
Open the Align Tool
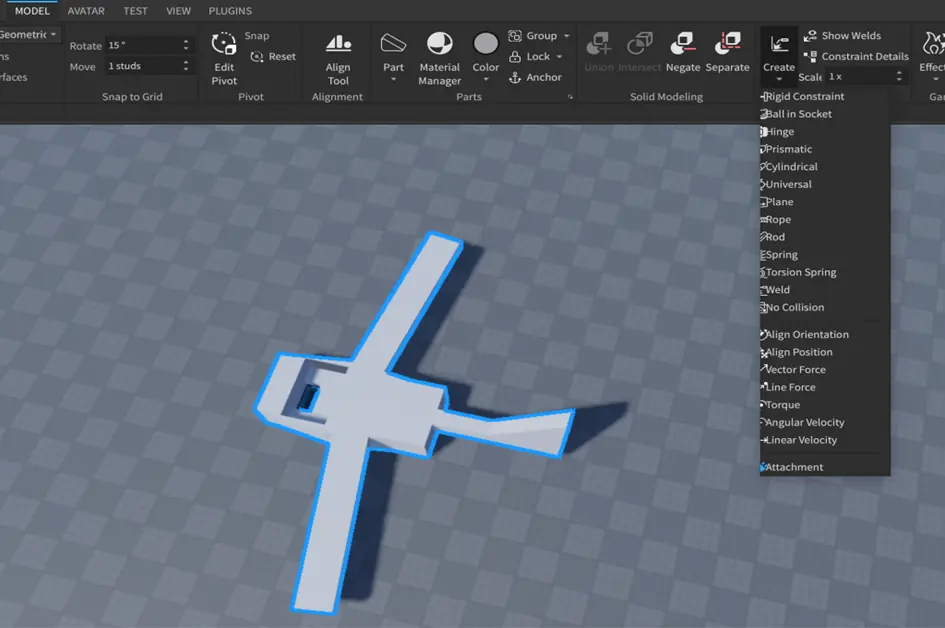tap(338, 59)
